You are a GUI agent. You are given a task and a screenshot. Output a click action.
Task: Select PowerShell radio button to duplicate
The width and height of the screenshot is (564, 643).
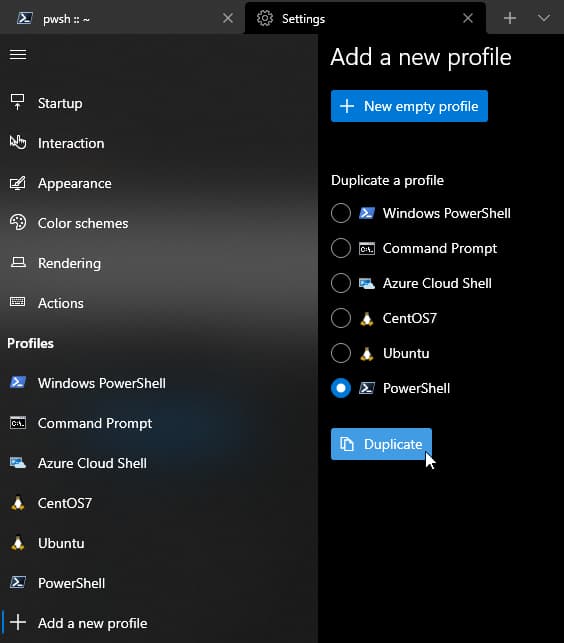340,388
